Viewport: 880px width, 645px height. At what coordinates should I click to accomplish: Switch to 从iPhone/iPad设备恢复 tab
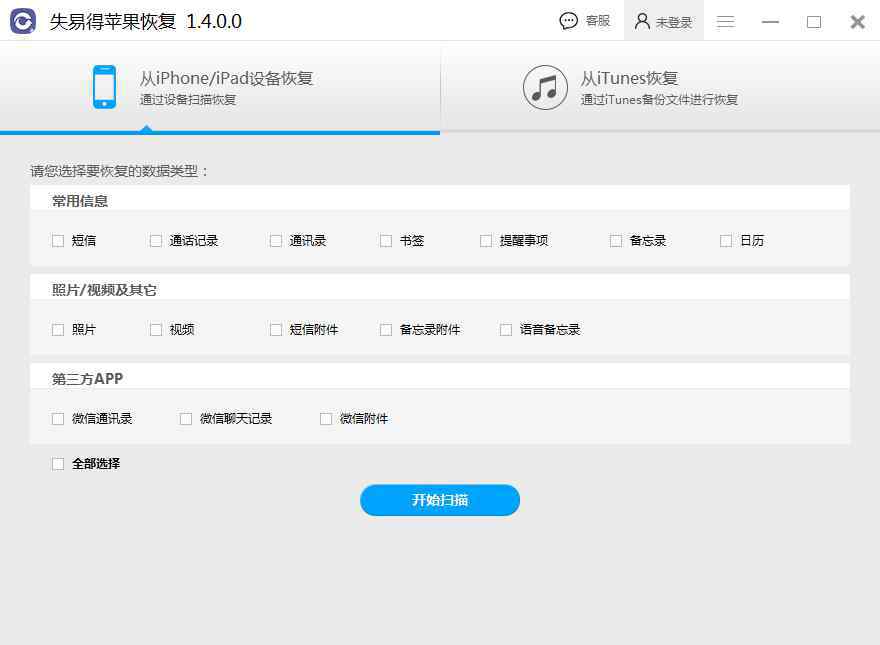[220, 88]
